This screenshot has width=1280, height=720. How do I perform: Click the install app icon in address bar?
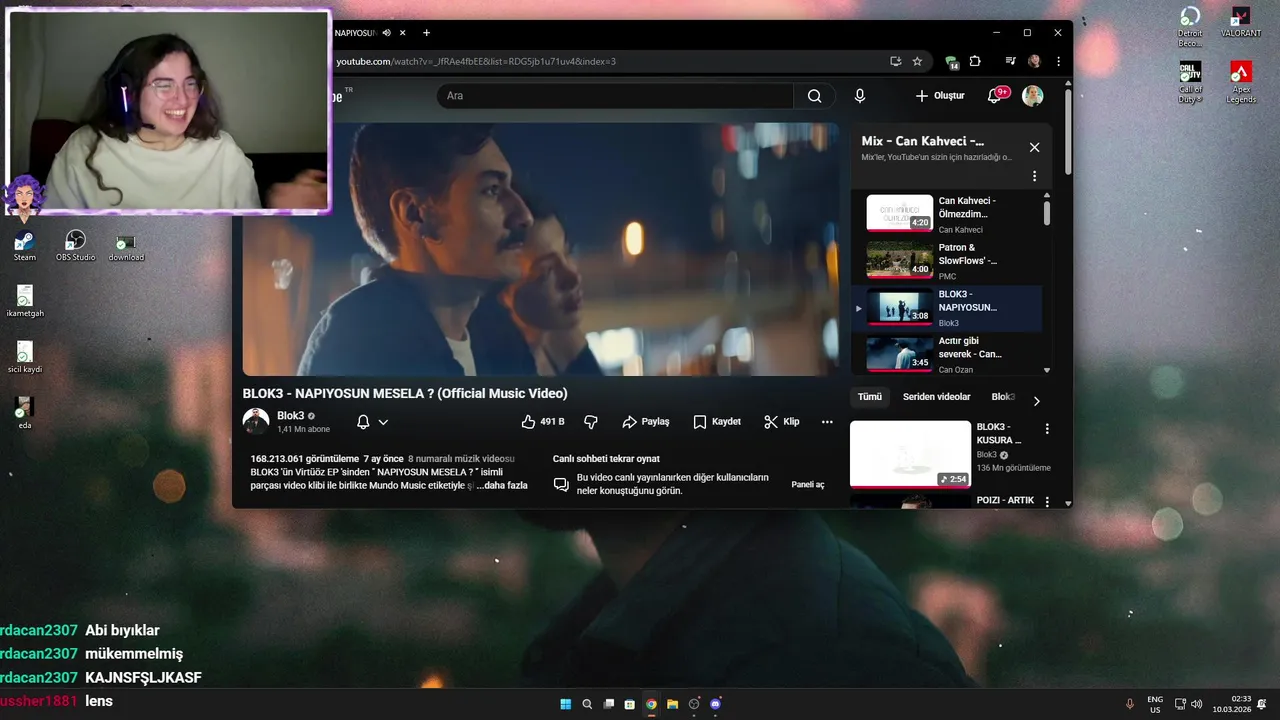[895, 61]
